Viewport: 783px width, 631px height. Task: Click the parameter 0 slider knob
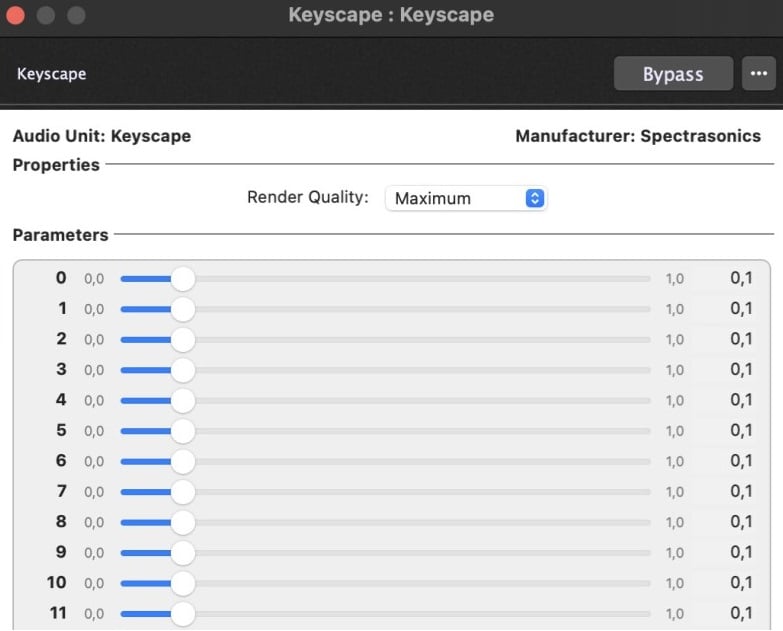pos(183,279)
